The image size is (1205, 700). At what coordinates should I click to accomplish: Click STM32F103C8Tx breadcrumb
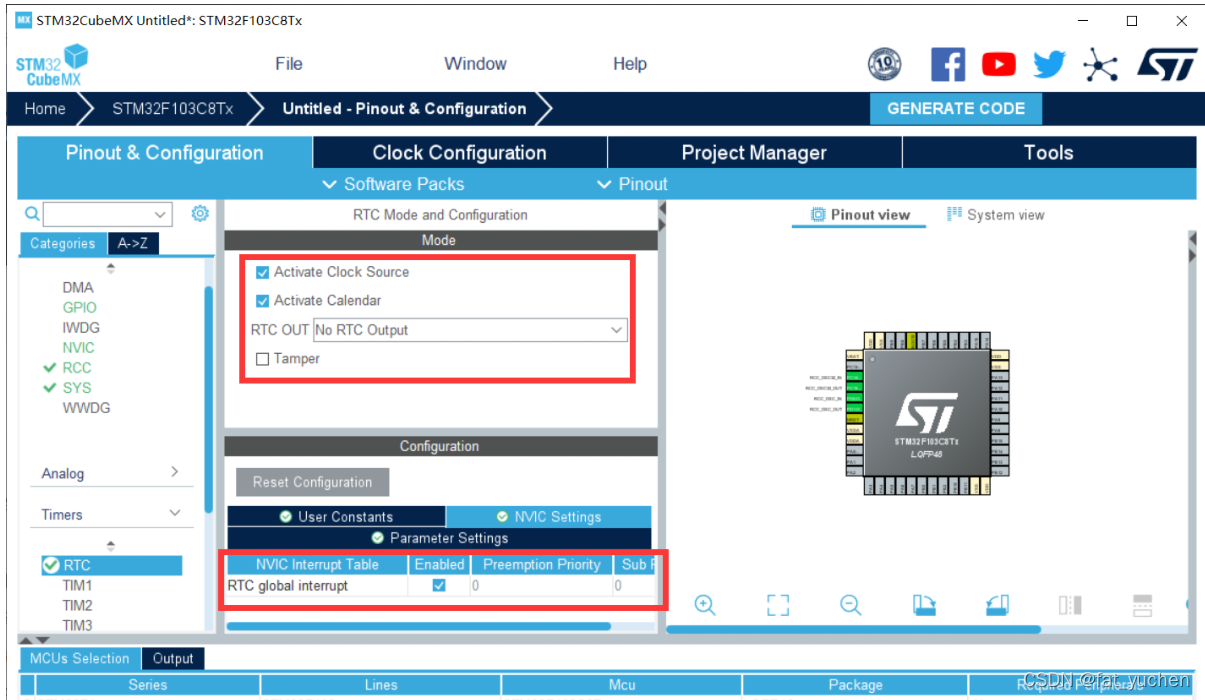[172, 109]
